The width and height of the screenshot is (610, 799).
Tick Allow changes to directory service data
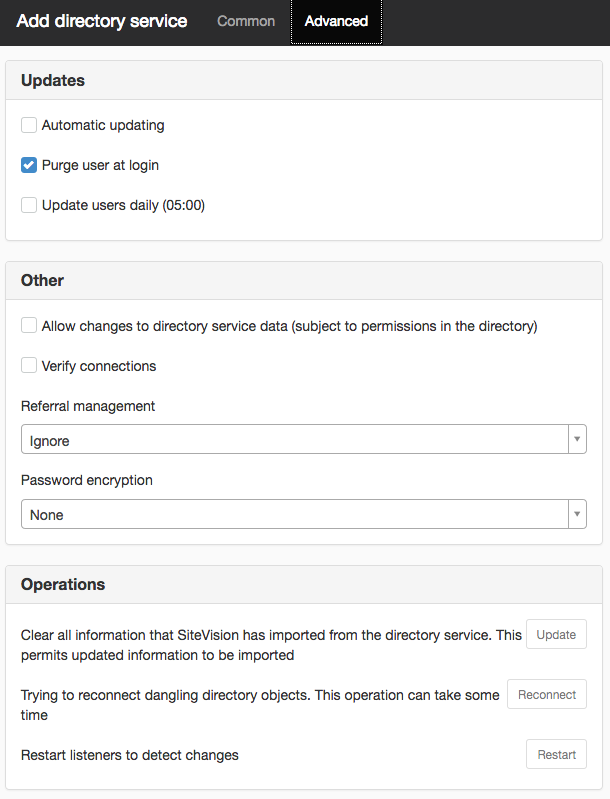tap(29, 325)
